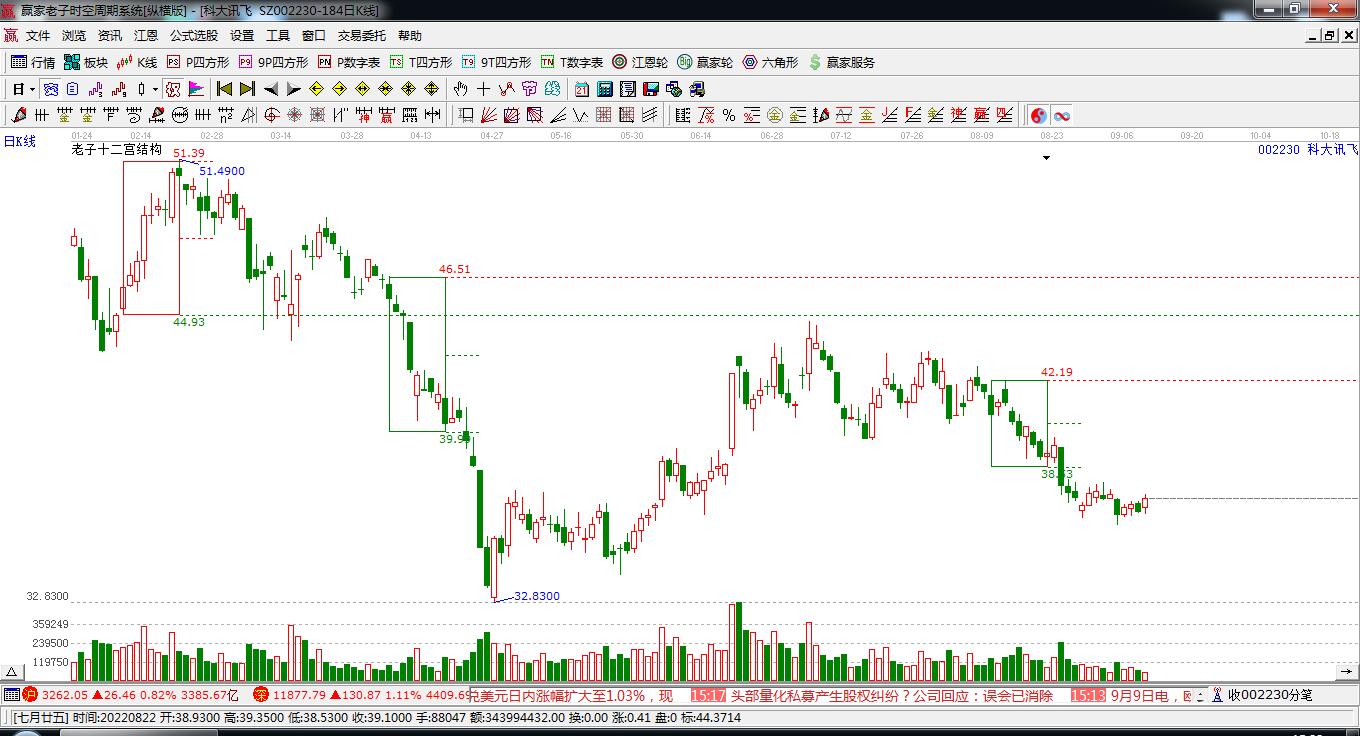1360x736 pixels.
Task: Open the P数字表 tool
Action: coord(349,62)
